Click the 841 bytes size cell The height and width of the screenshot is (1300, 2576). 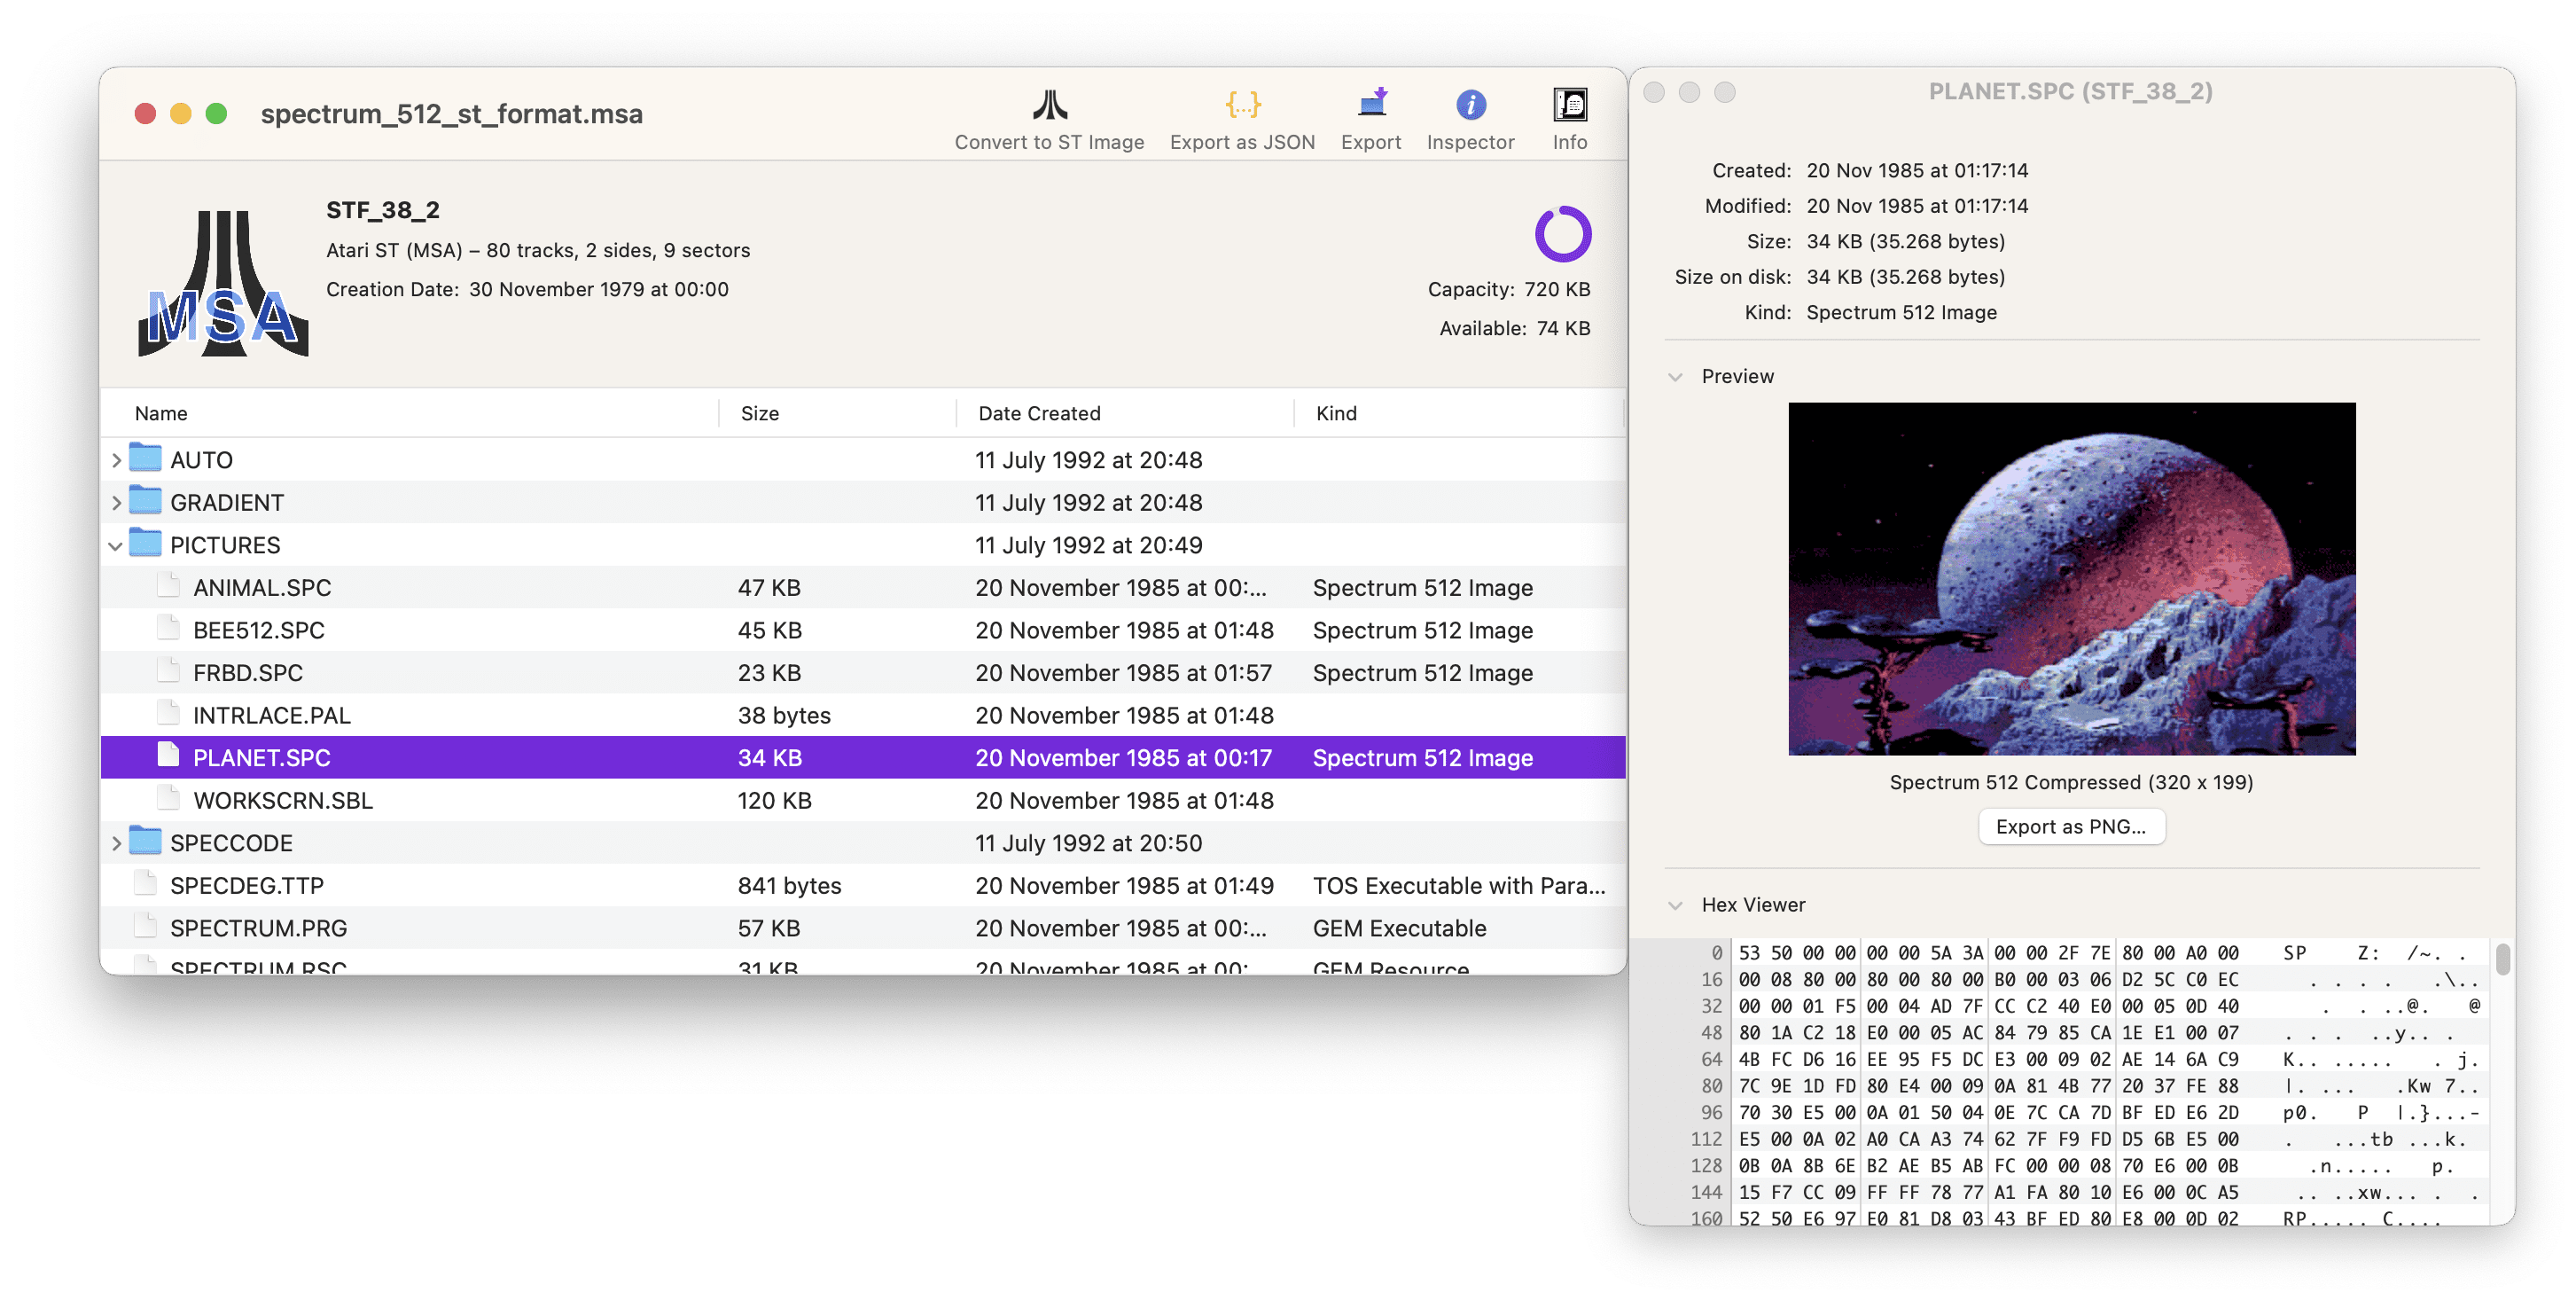[x=790, y=885]
